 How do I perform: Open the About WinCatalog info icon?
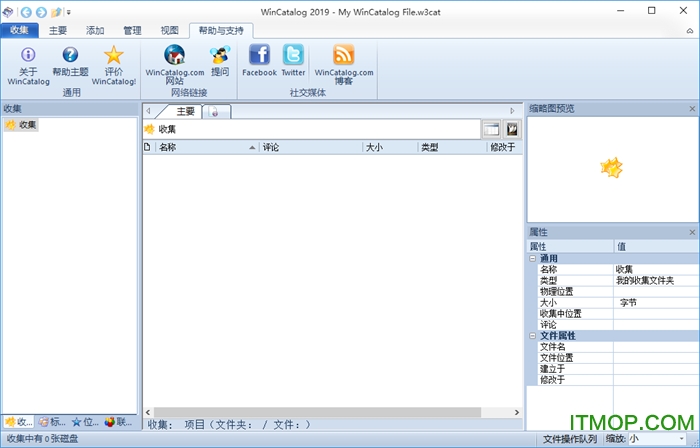[28, 55]
